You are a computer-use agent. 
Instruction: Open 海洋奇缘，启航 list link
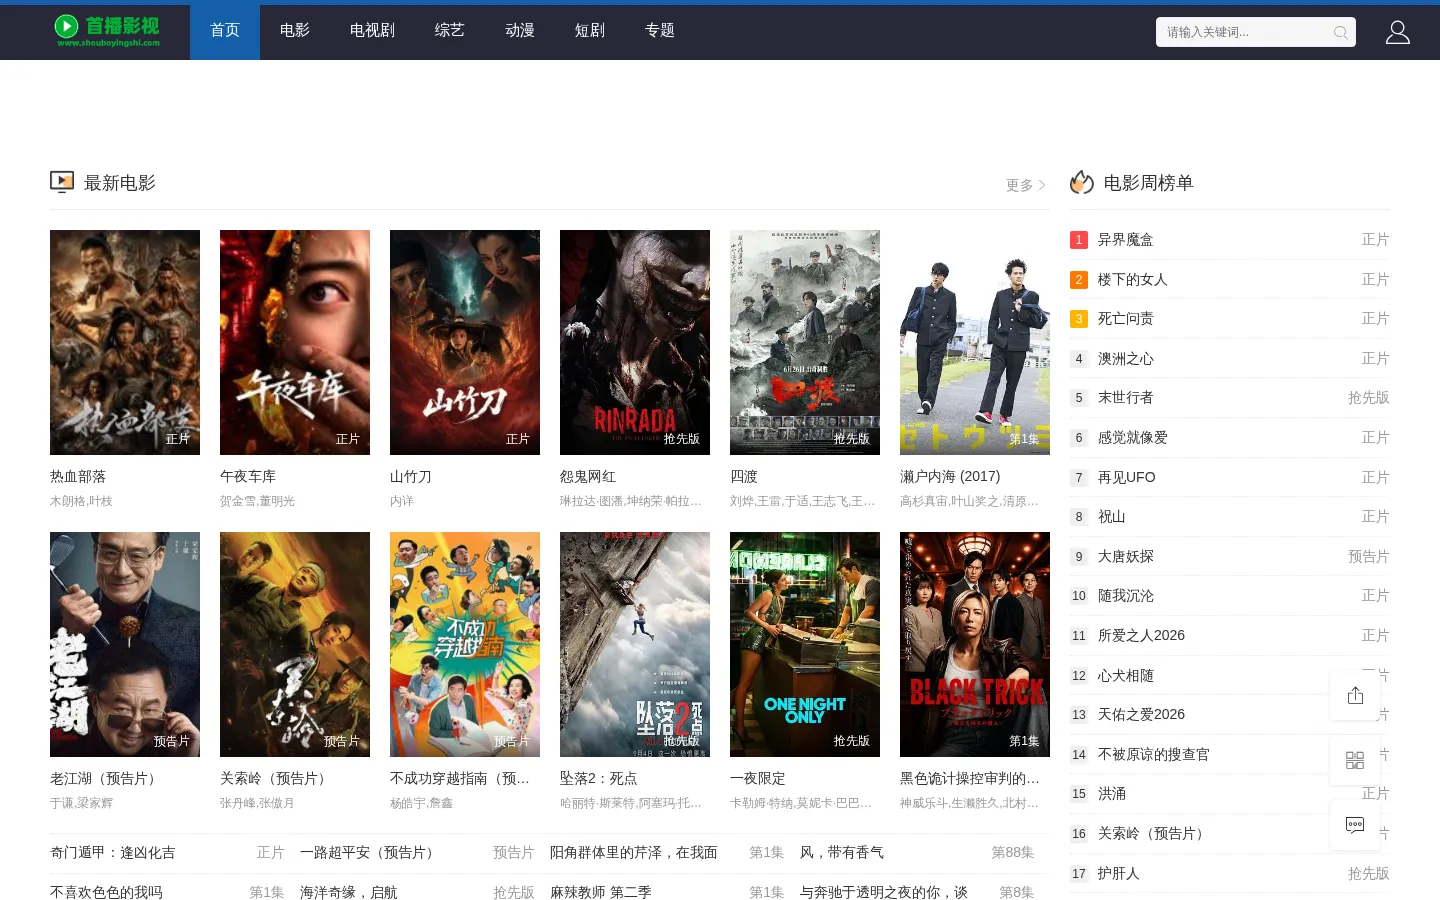tap(349, 892)
